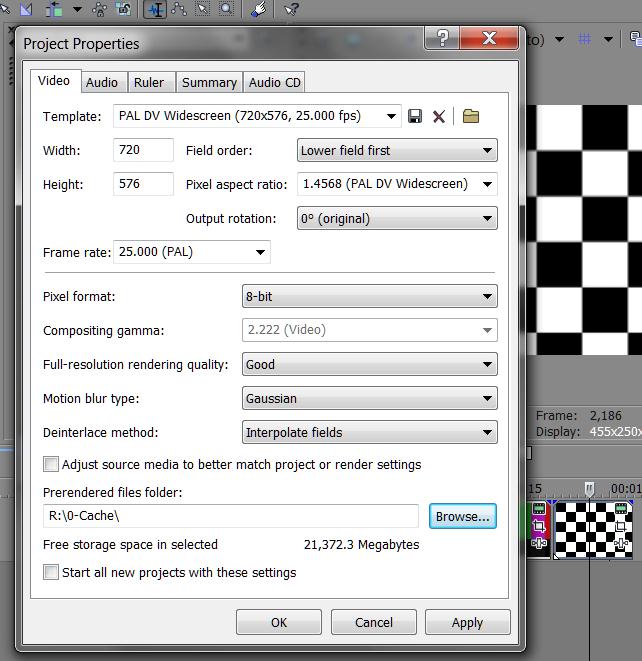Check Start all new projects with settings
The height and width of the screenshot is (661, 642).
coord(51,572)
